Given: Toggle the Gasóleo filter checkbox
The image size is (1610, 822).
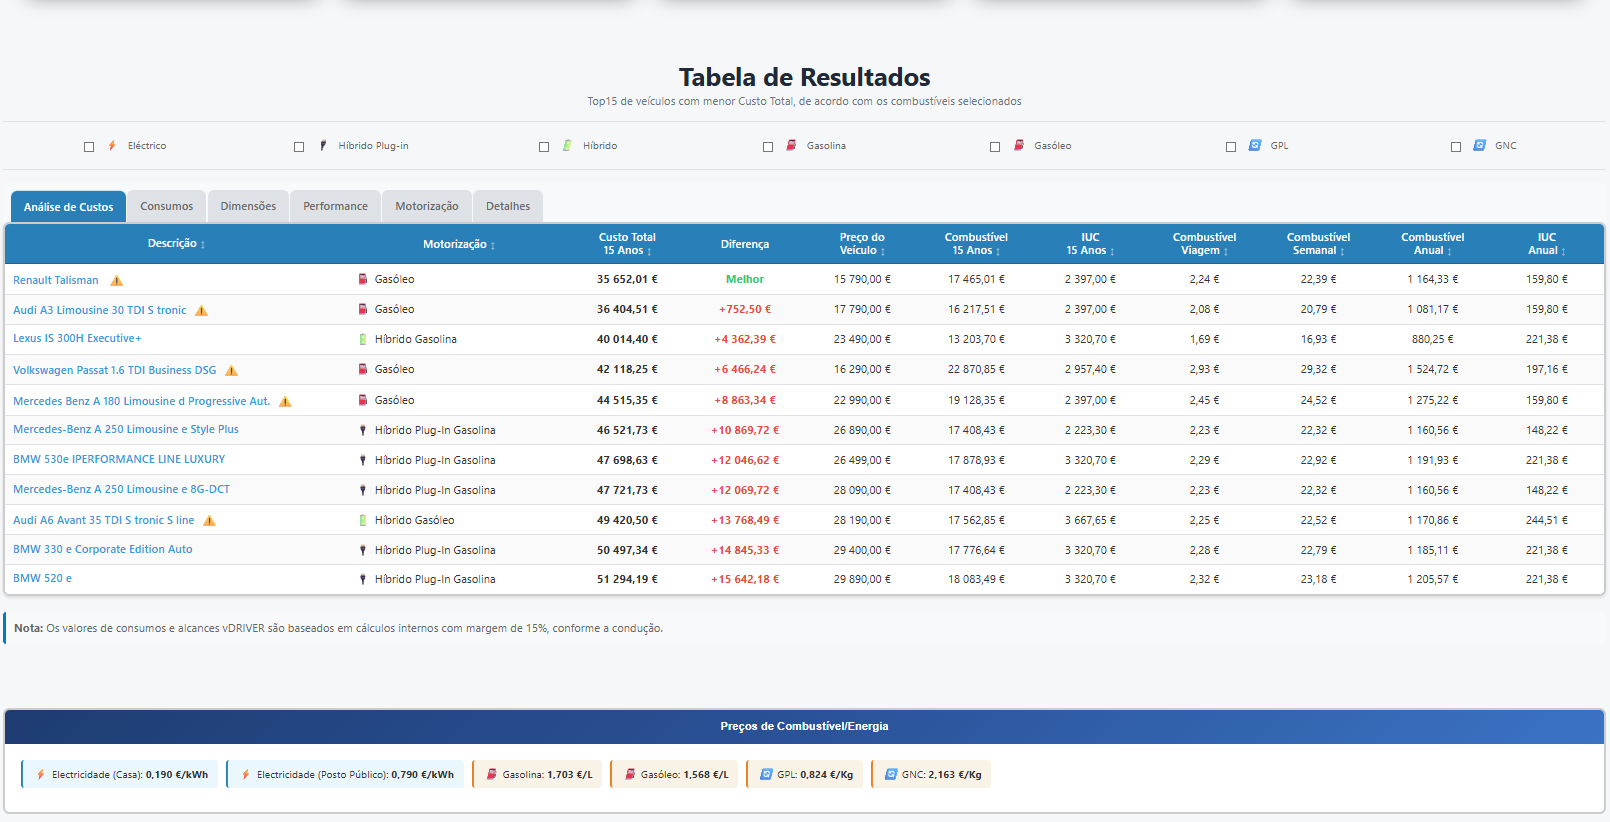Looking at the screenshot, I should point(995,147).
